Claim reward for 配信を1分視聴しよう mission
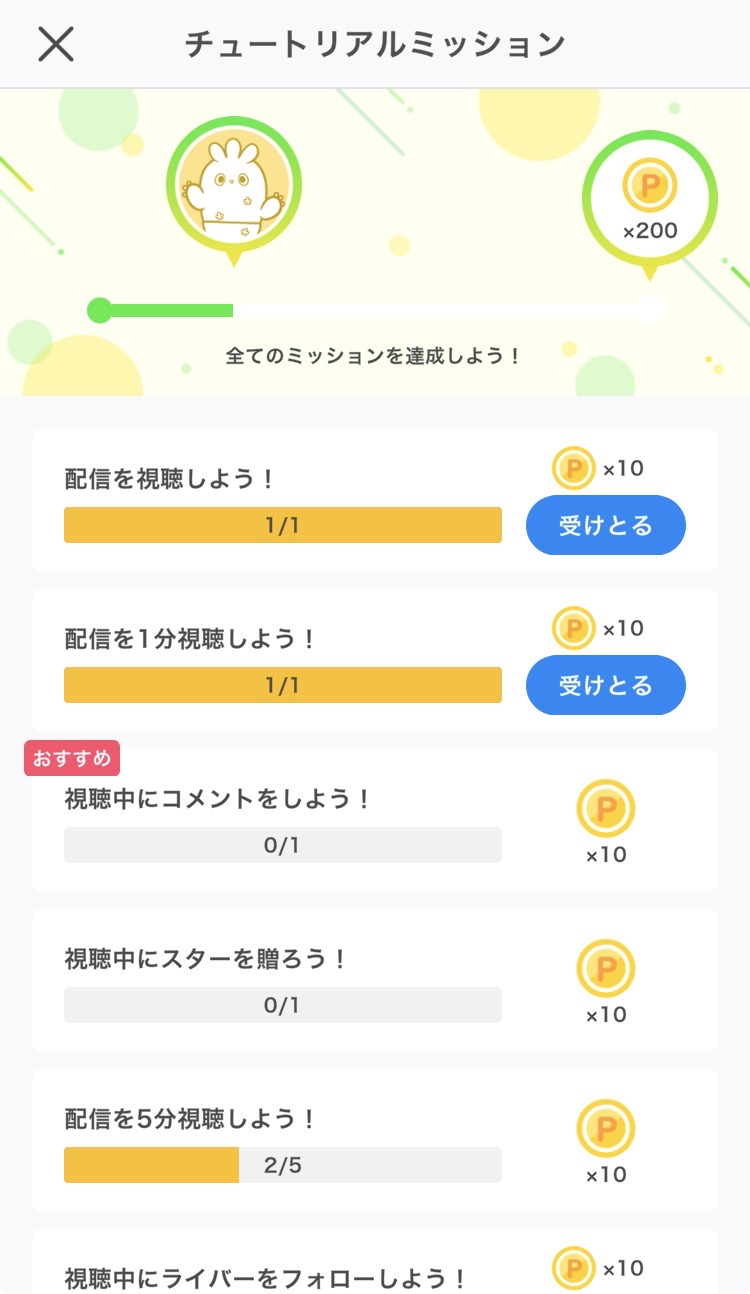 point(605,685)
